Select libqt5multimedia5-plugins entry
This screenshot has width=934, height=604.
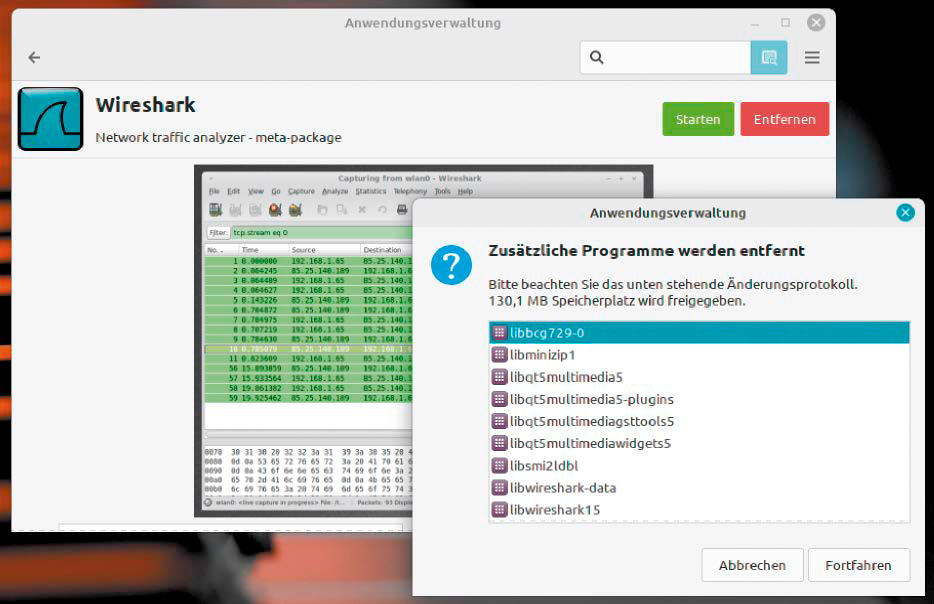(x=699, y=399)
